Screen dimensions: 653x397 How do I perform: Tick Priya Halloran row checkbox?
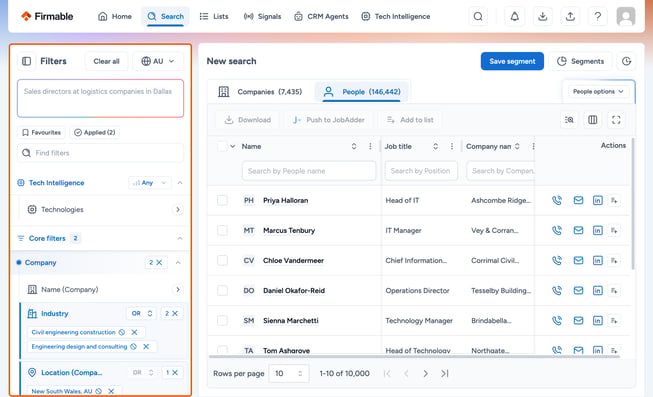tap(222, 200)
